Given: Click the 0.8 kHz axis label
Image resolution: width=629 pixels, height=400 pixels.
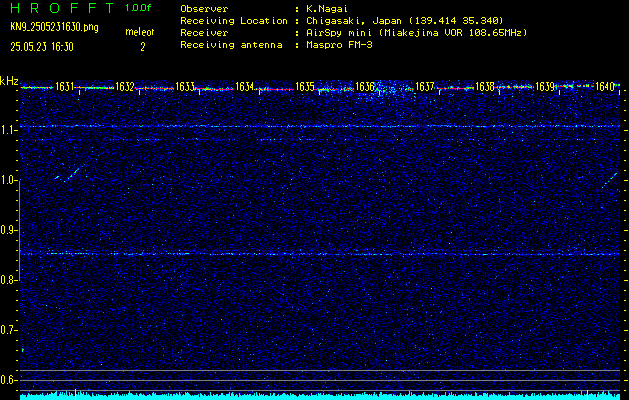Looking at the screenshot, I should point(9,280).
